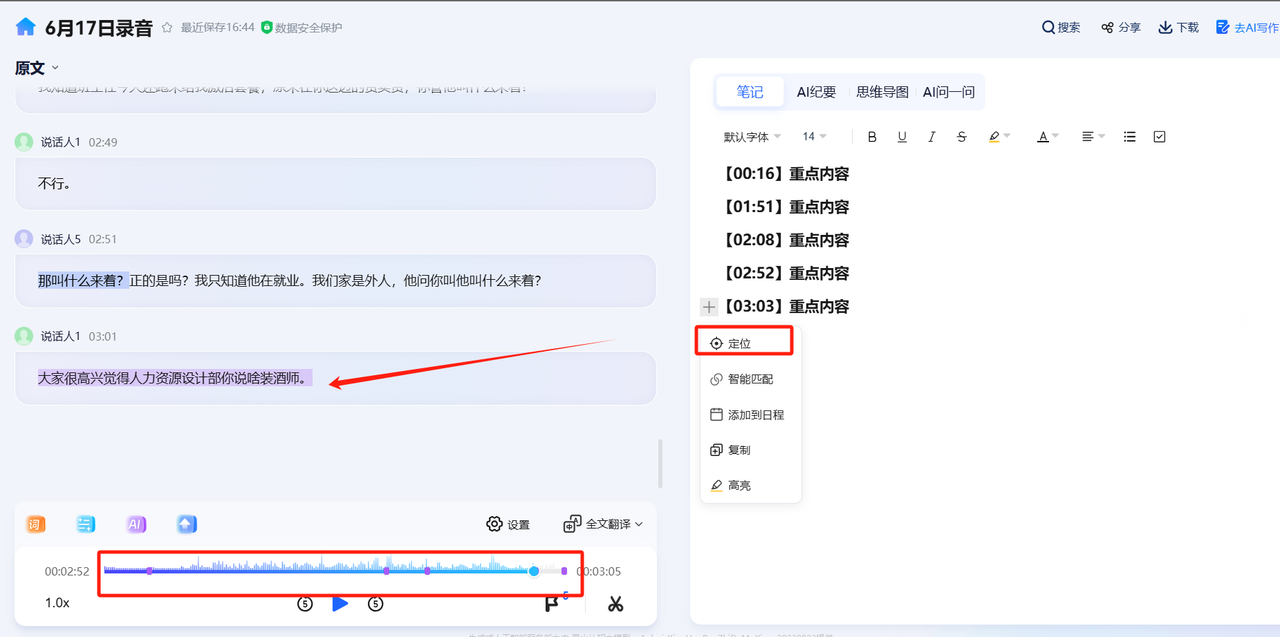Toggle bold formatting in notes toolbar

pos(872,137)
